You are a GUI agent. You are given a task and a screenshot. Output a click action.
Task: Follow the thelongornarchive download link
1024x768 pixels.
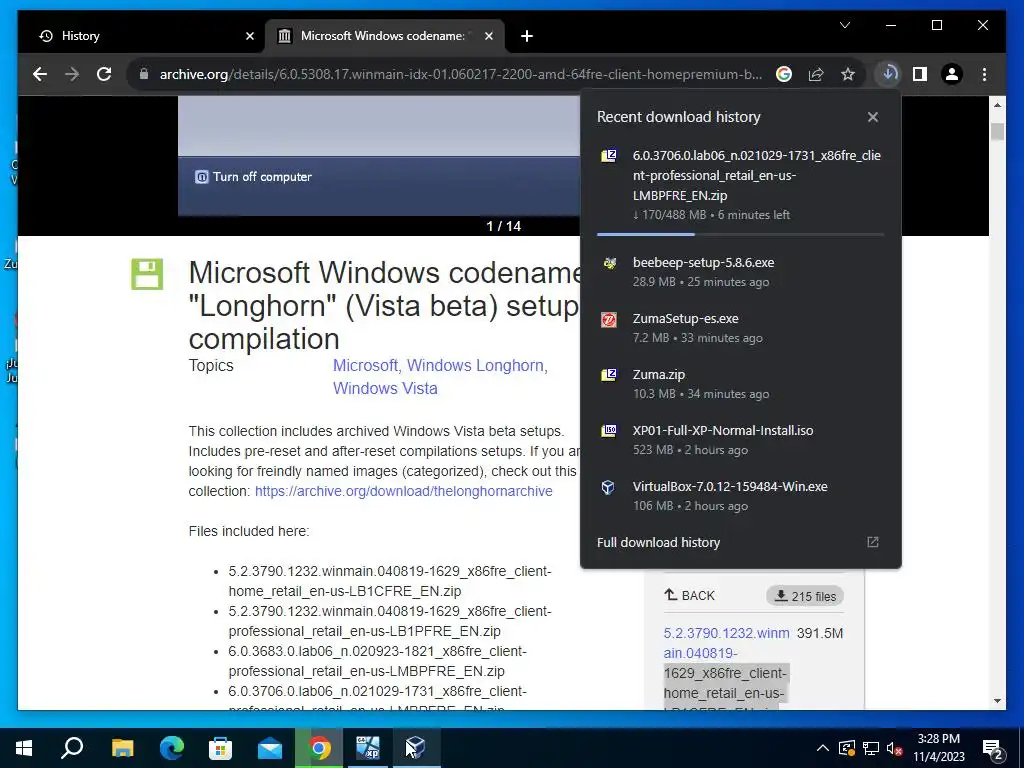[404, 491]
